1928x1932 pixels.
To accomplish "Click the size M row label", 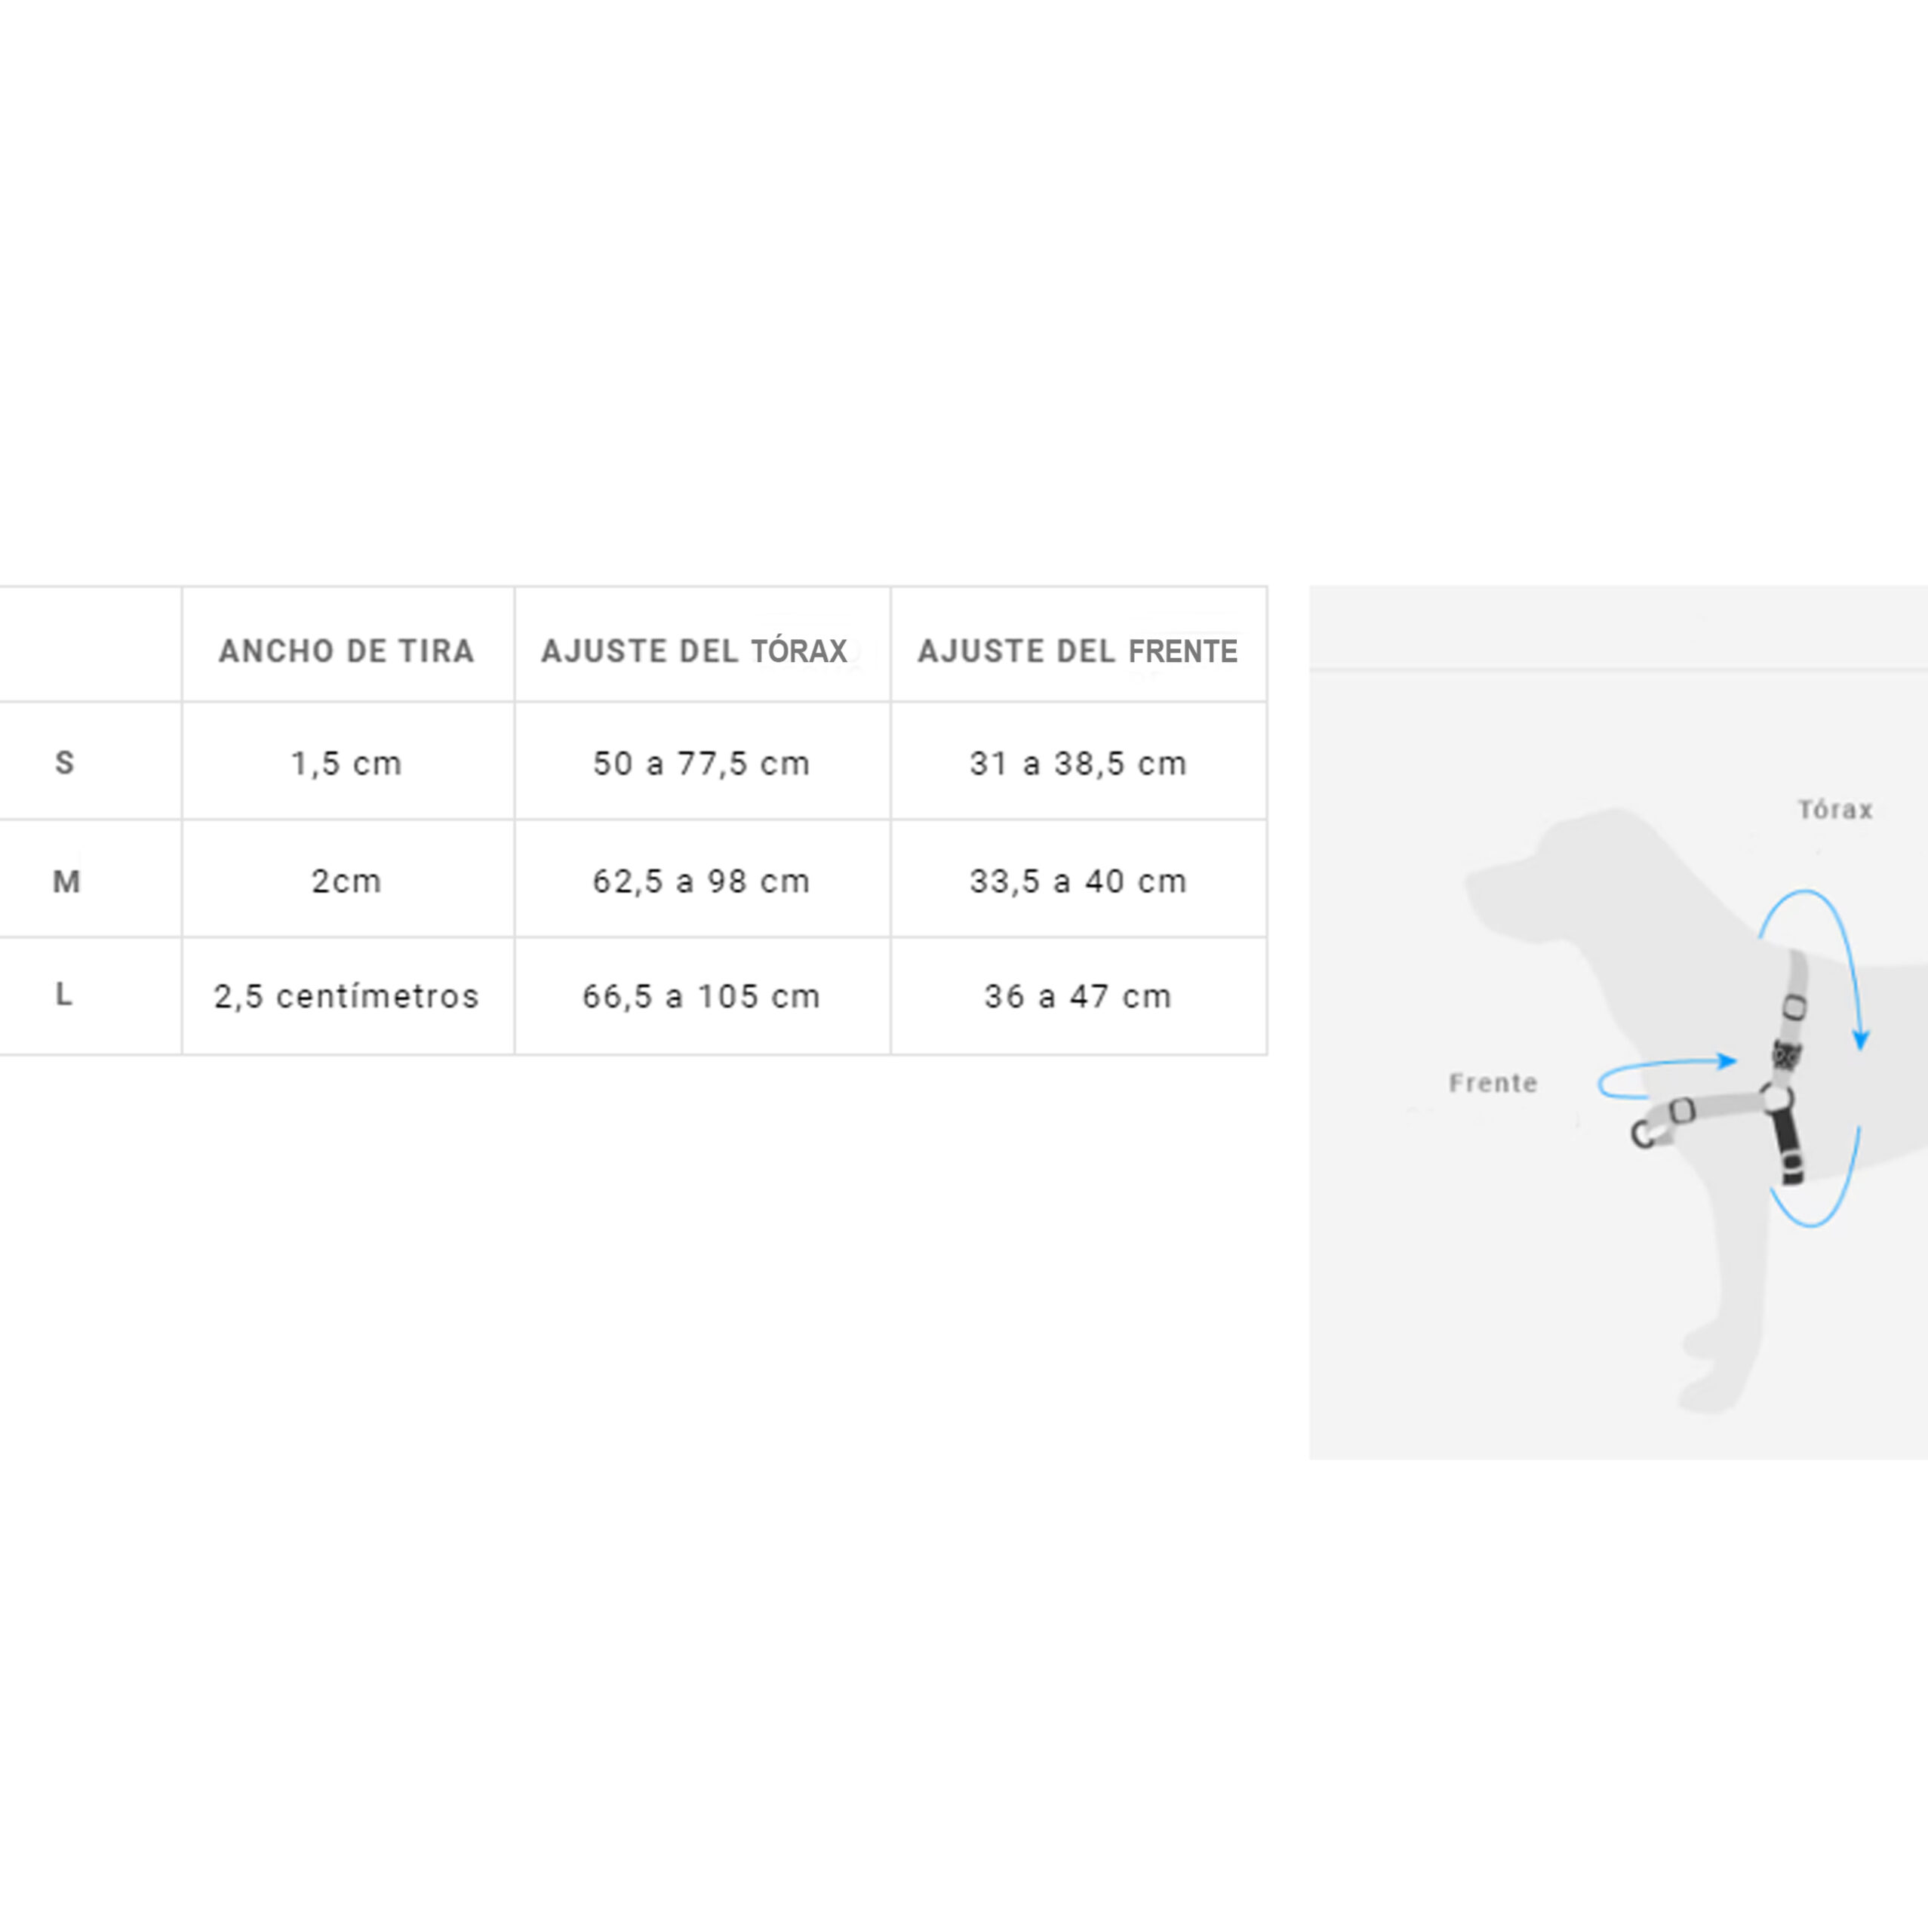I will click(x=66, y=881).
